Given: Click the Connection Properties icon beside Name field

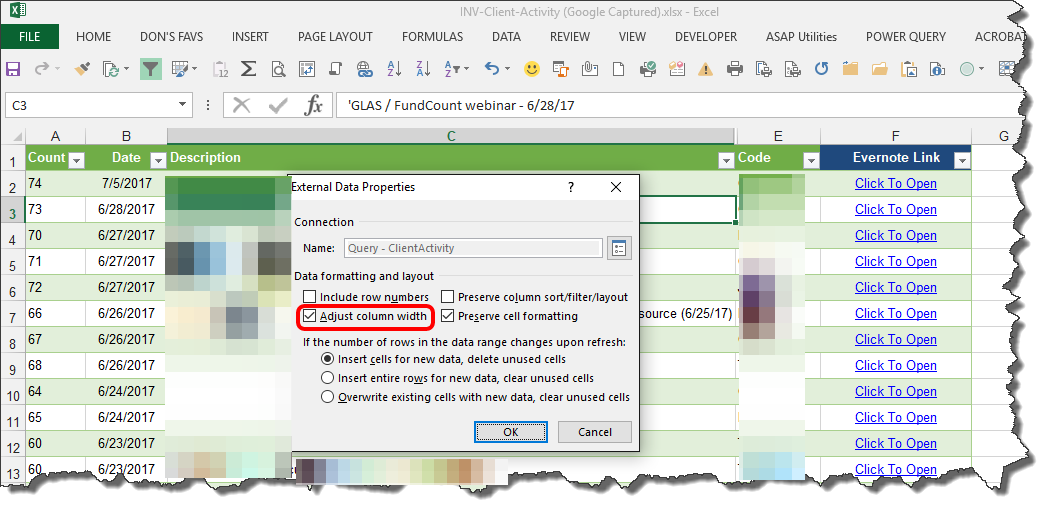Looking at the screenshot, I should tap(619, 248).
